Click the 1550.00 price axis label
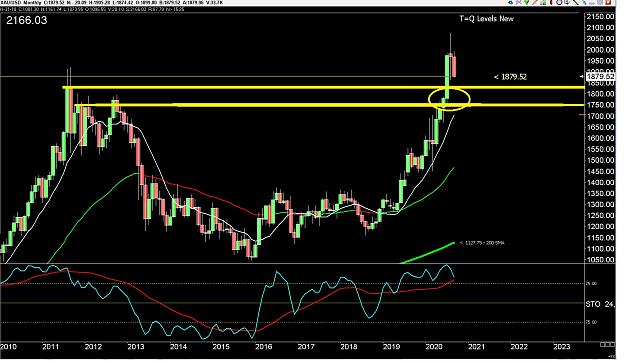The image size is (625, 362). click(600, 149)
